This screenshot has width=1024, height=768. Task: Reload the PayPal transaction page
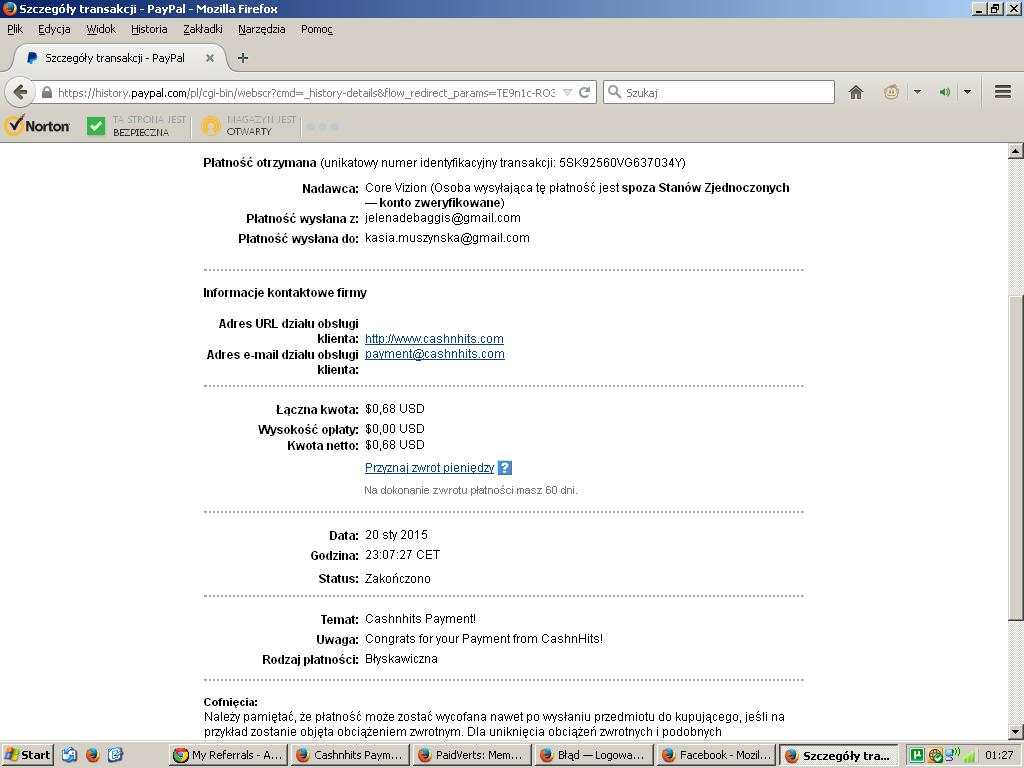click(x=585, y=92)
